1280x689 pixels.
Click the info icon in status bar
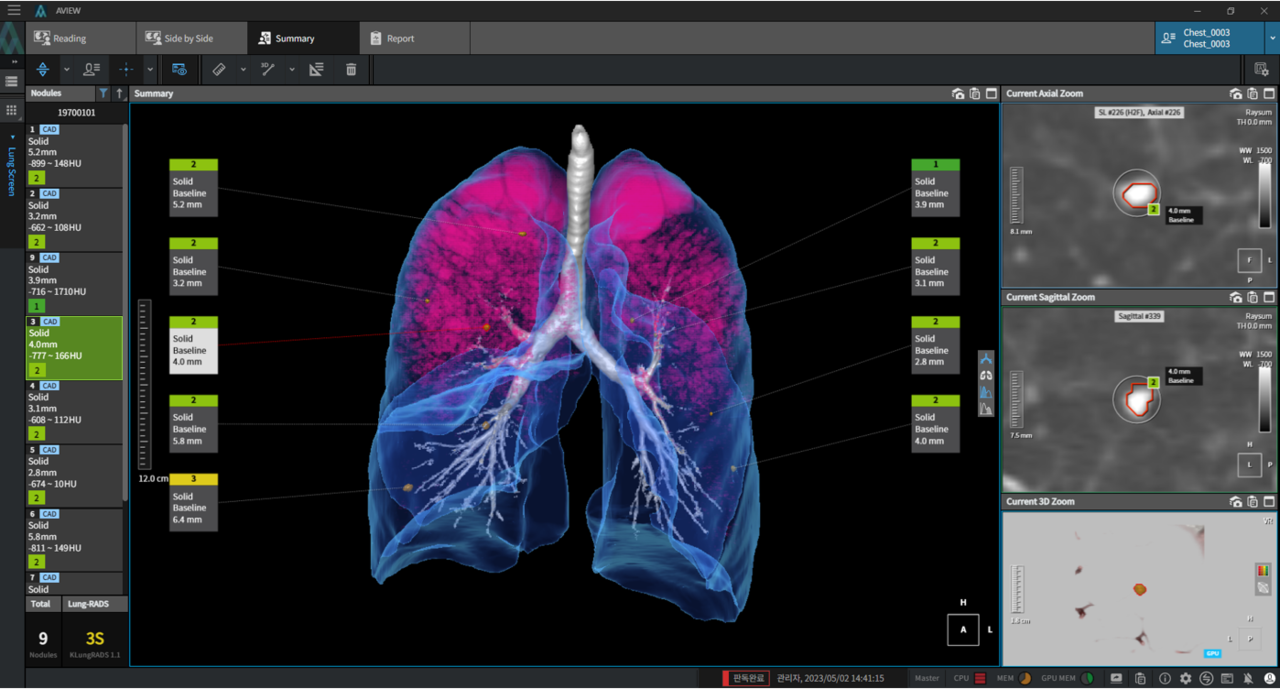(x=1164, y=678)
